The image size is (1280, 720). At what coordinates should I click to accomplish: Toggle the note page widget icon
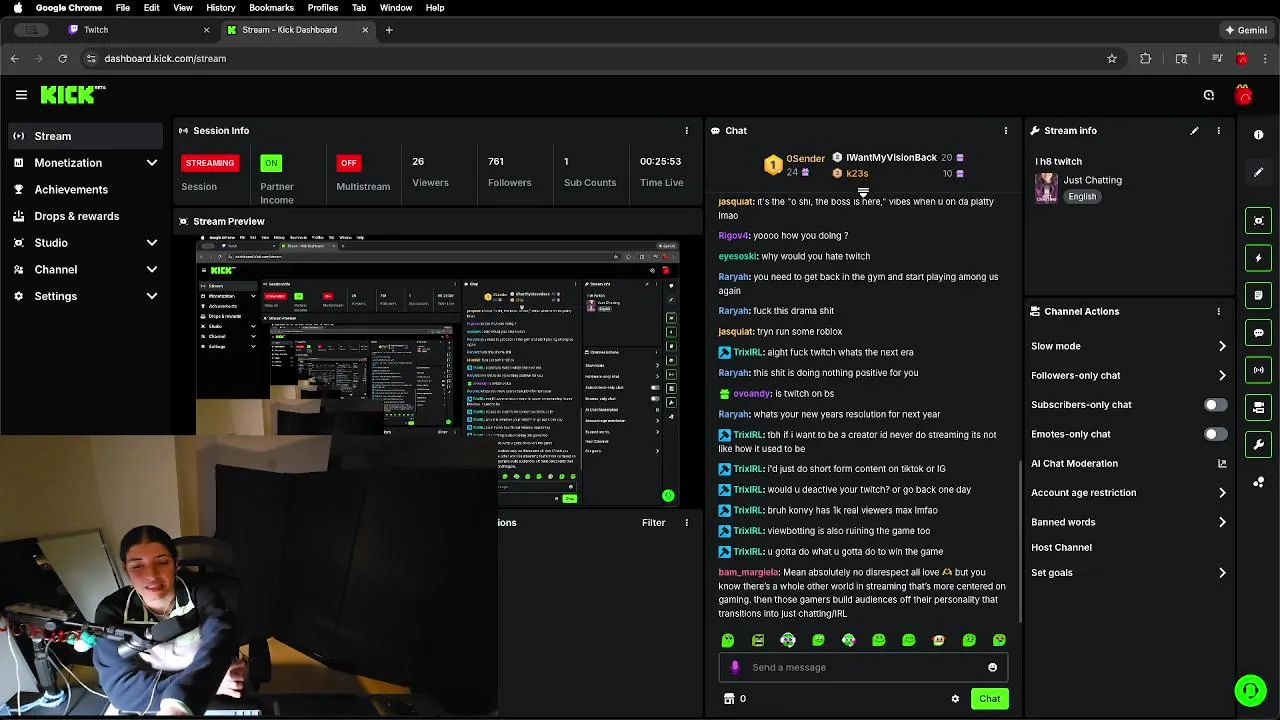point(1258,295)
